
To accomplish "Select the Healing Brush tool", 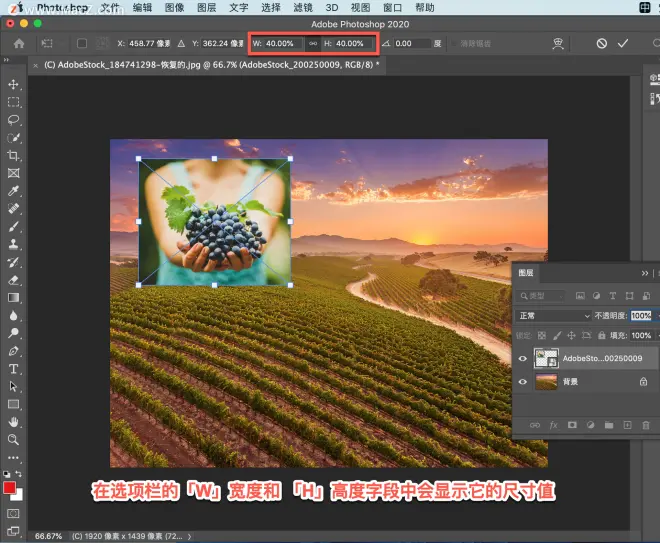I will pyautogui.click(x=13, y=208).
